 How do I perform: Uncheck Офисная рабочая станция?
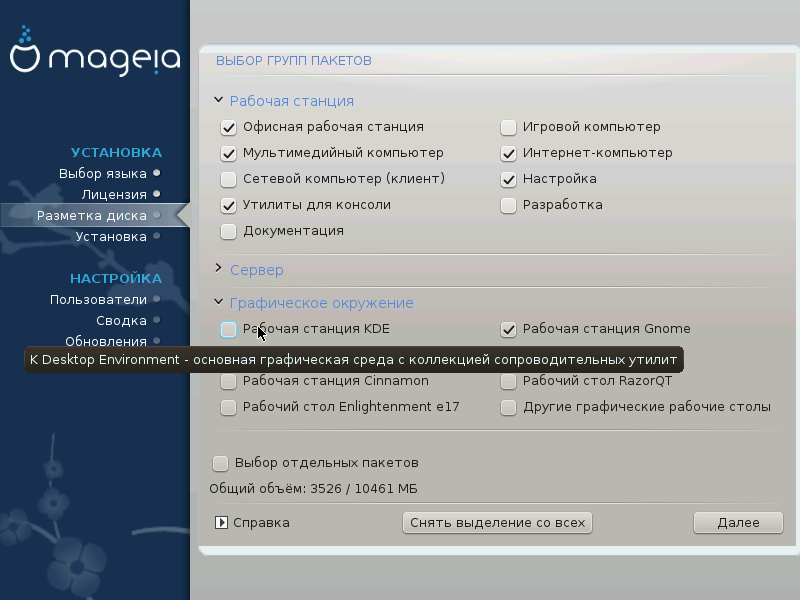(228, 127)
